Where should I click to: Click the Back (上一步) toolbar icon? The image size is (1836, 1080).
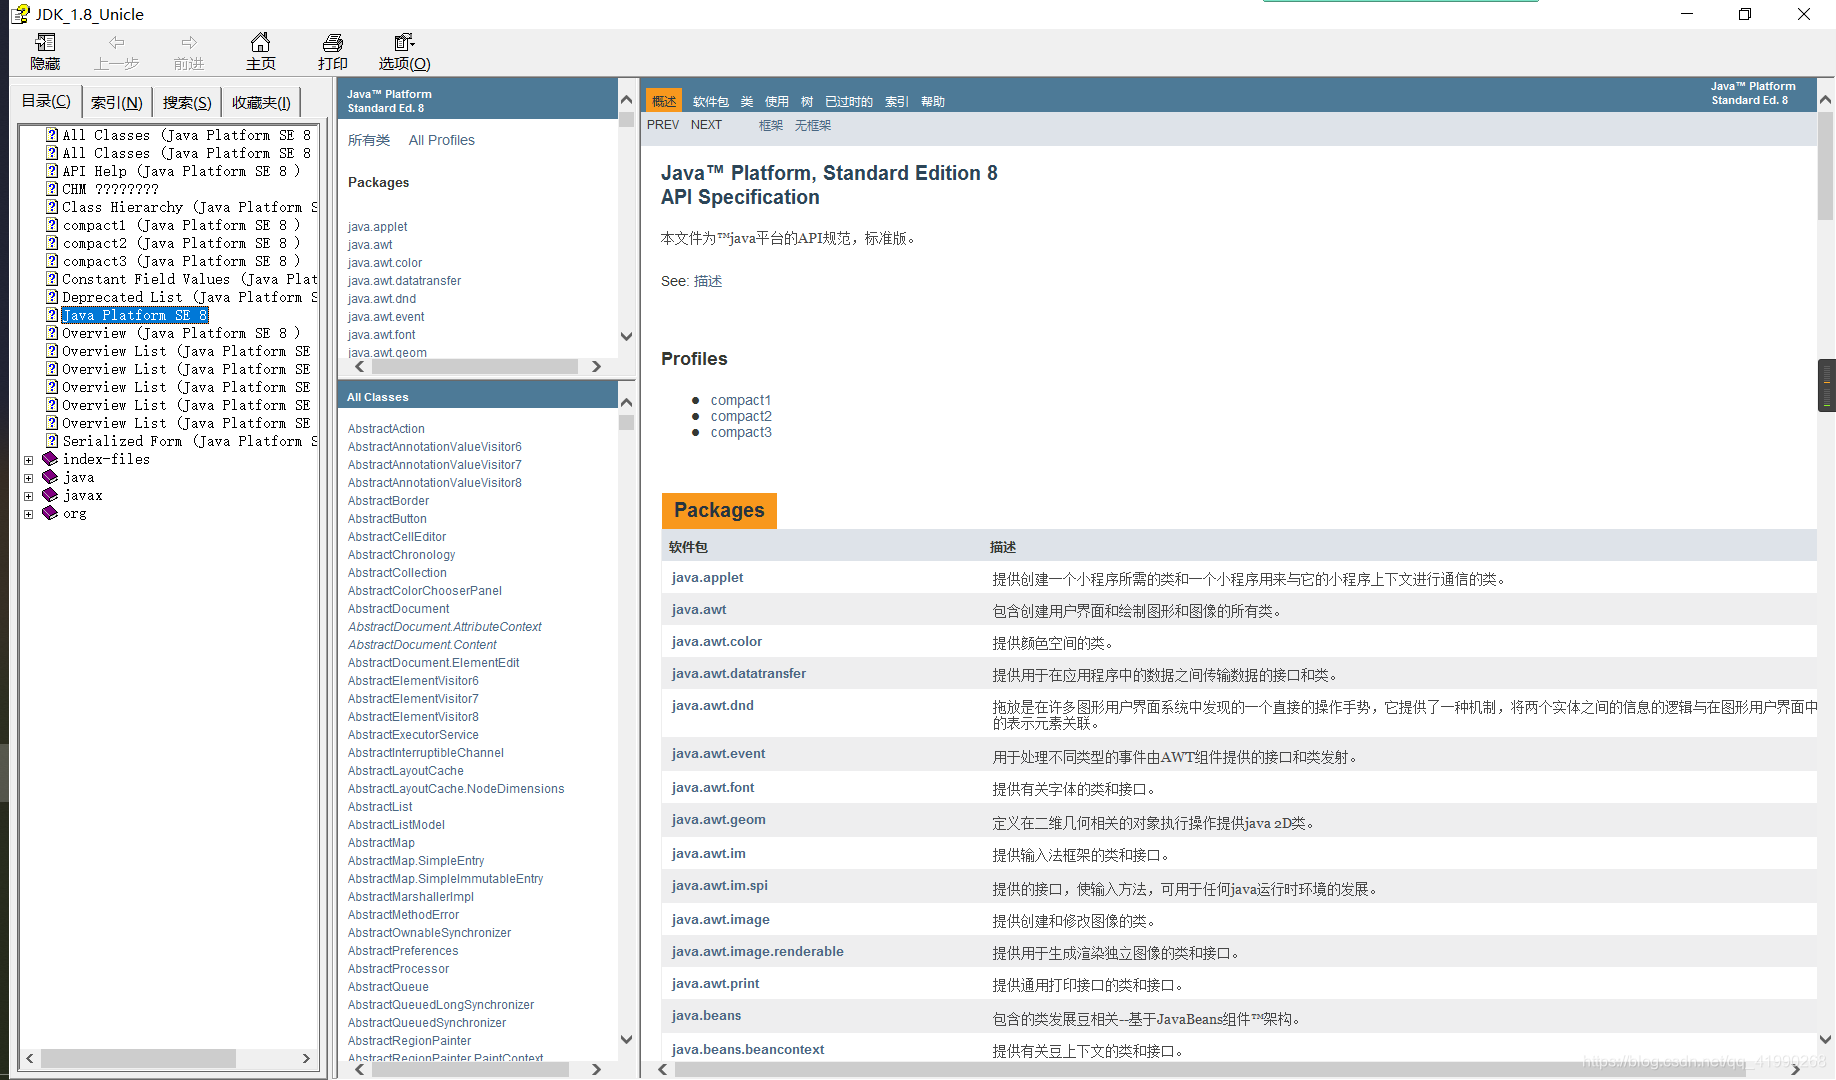[x=117, y=42]
